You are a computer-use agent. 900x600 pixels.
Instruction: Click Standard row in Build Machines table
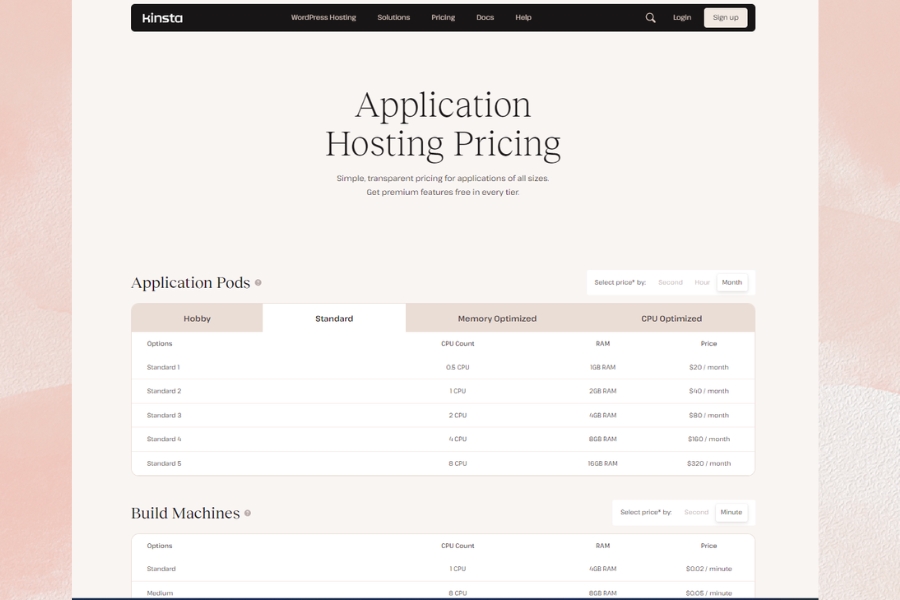click(443, 569)
